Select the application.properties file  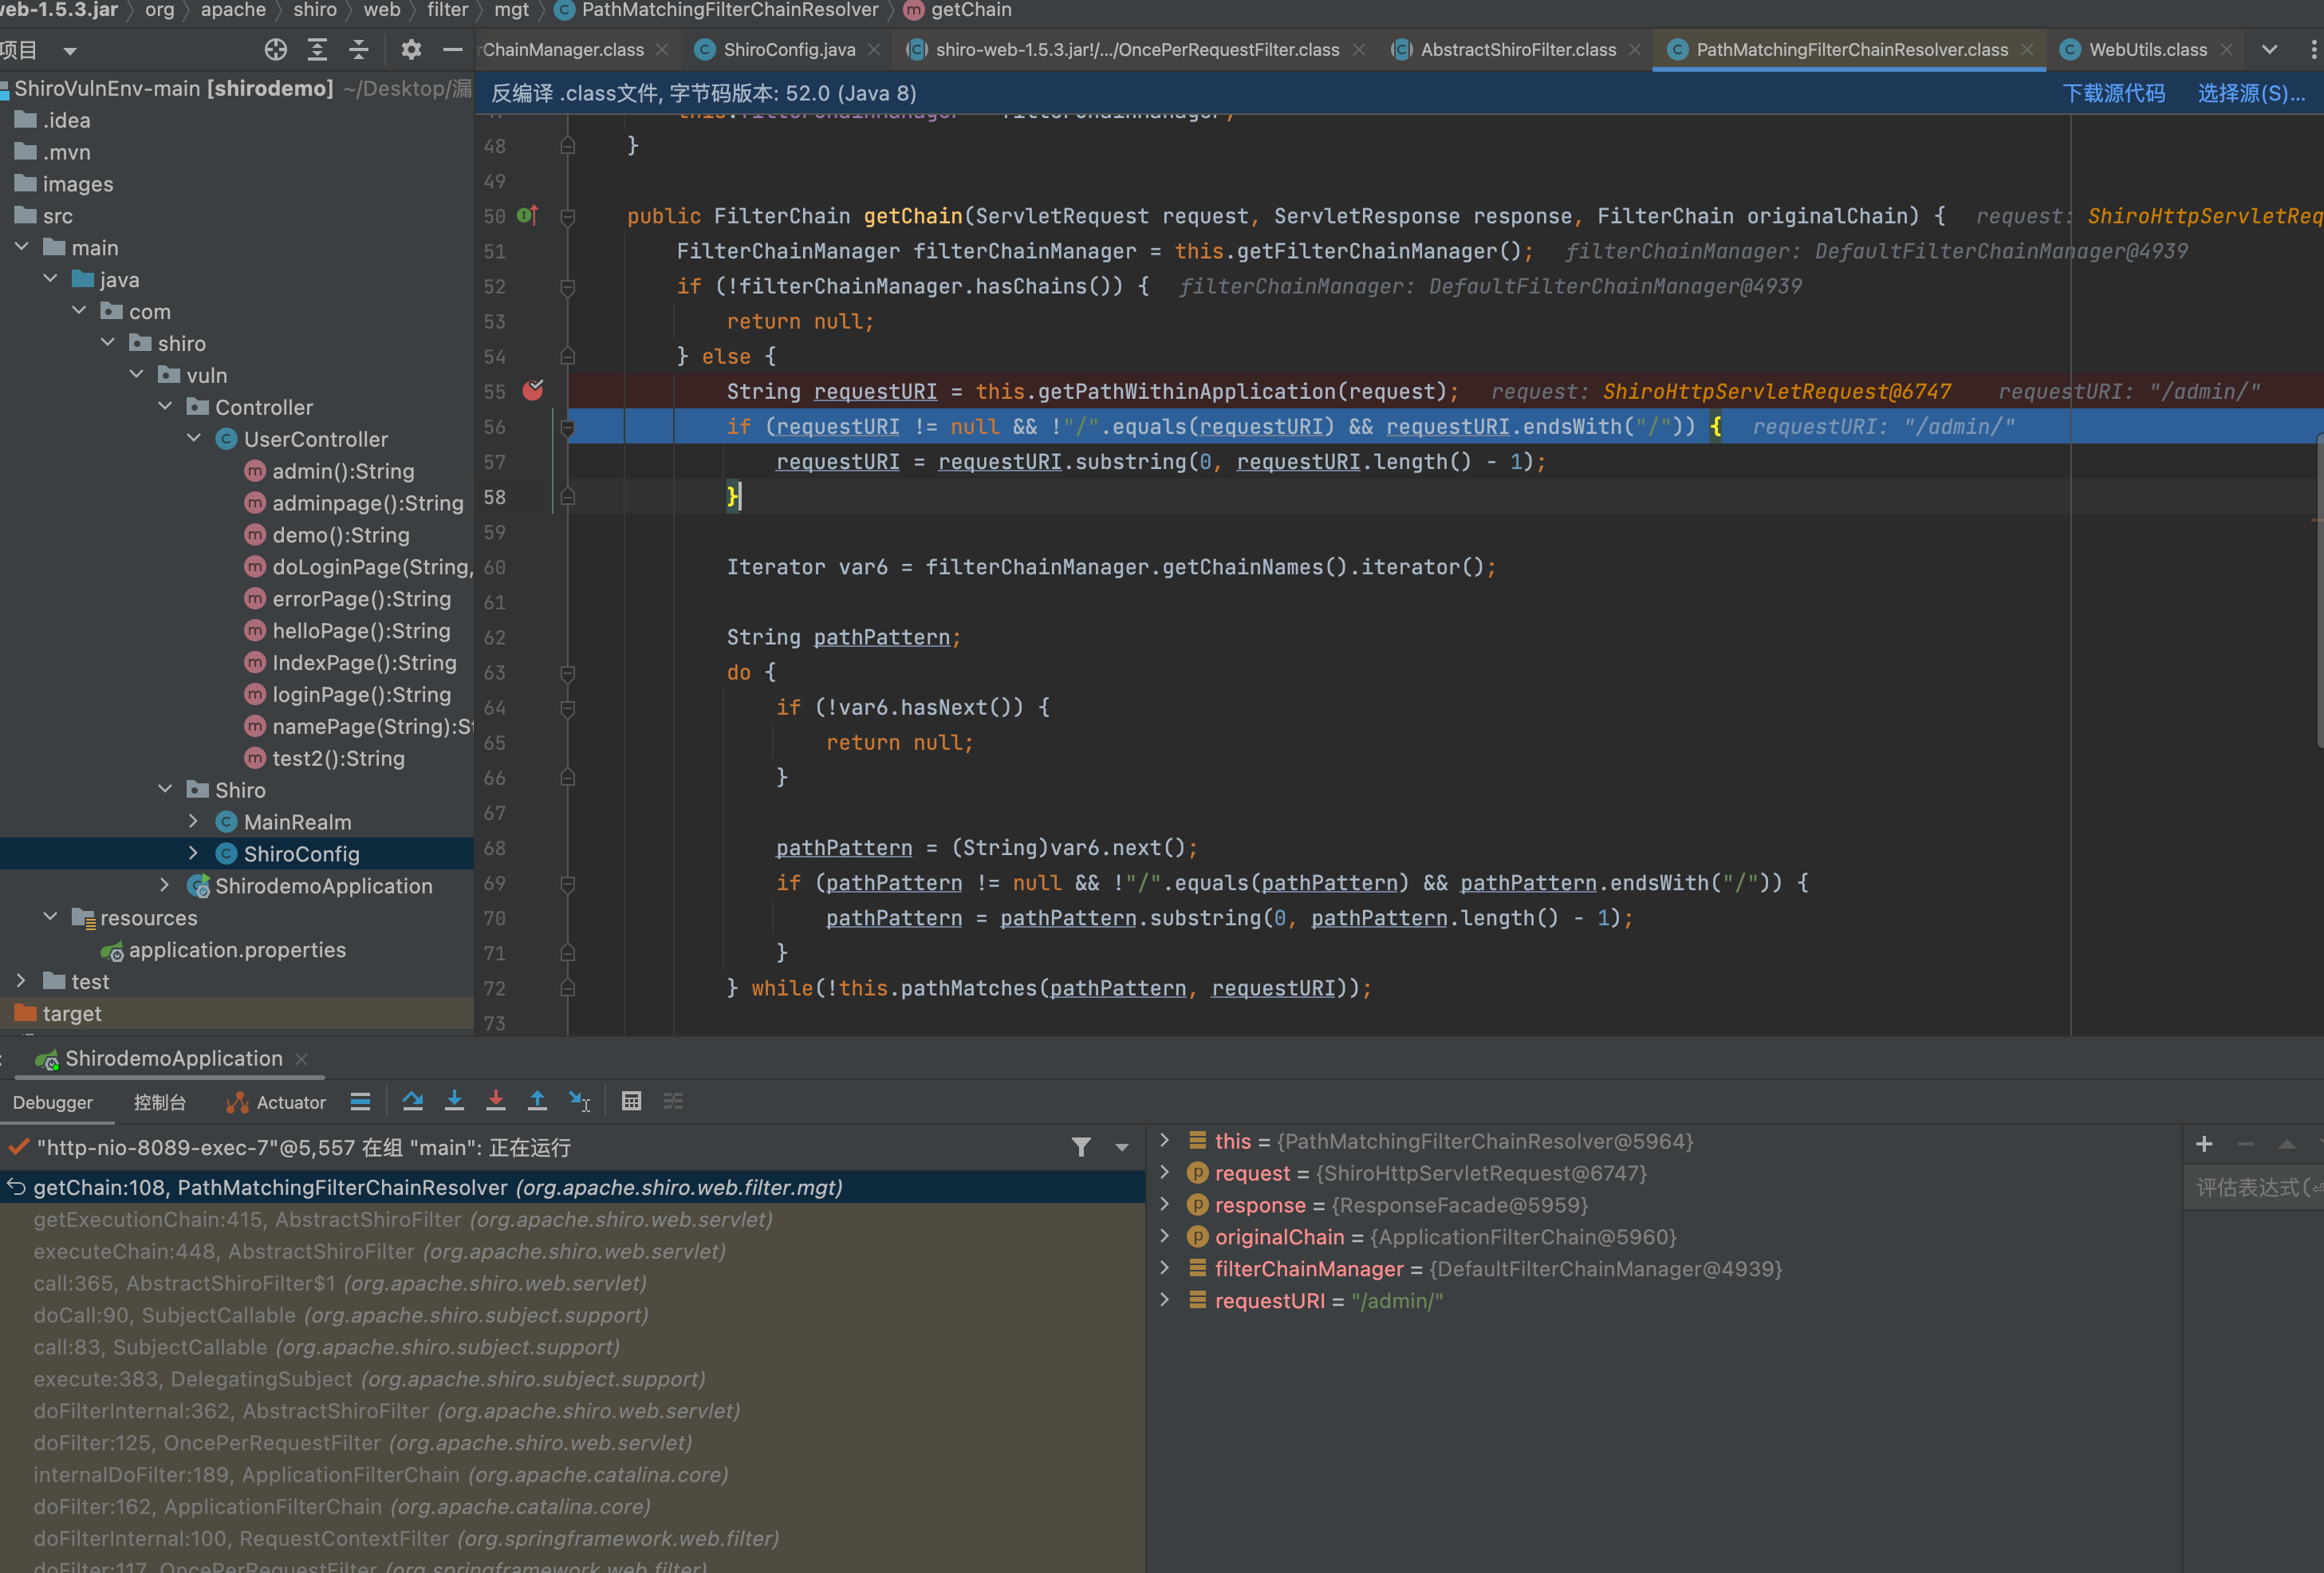[x=237, y=949]
